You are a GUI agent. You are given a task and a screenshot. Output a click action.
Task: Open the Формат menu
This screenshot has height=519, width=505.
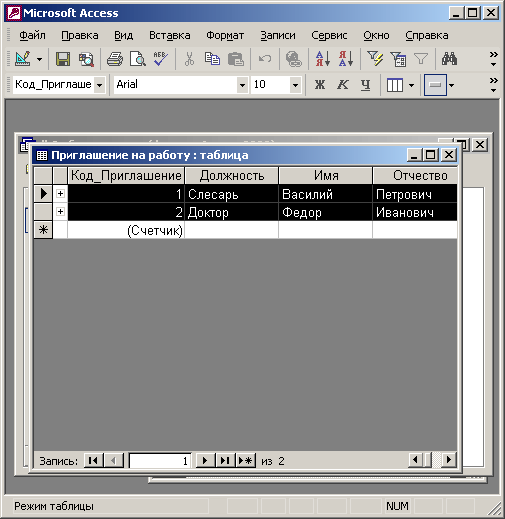(225, 35)
